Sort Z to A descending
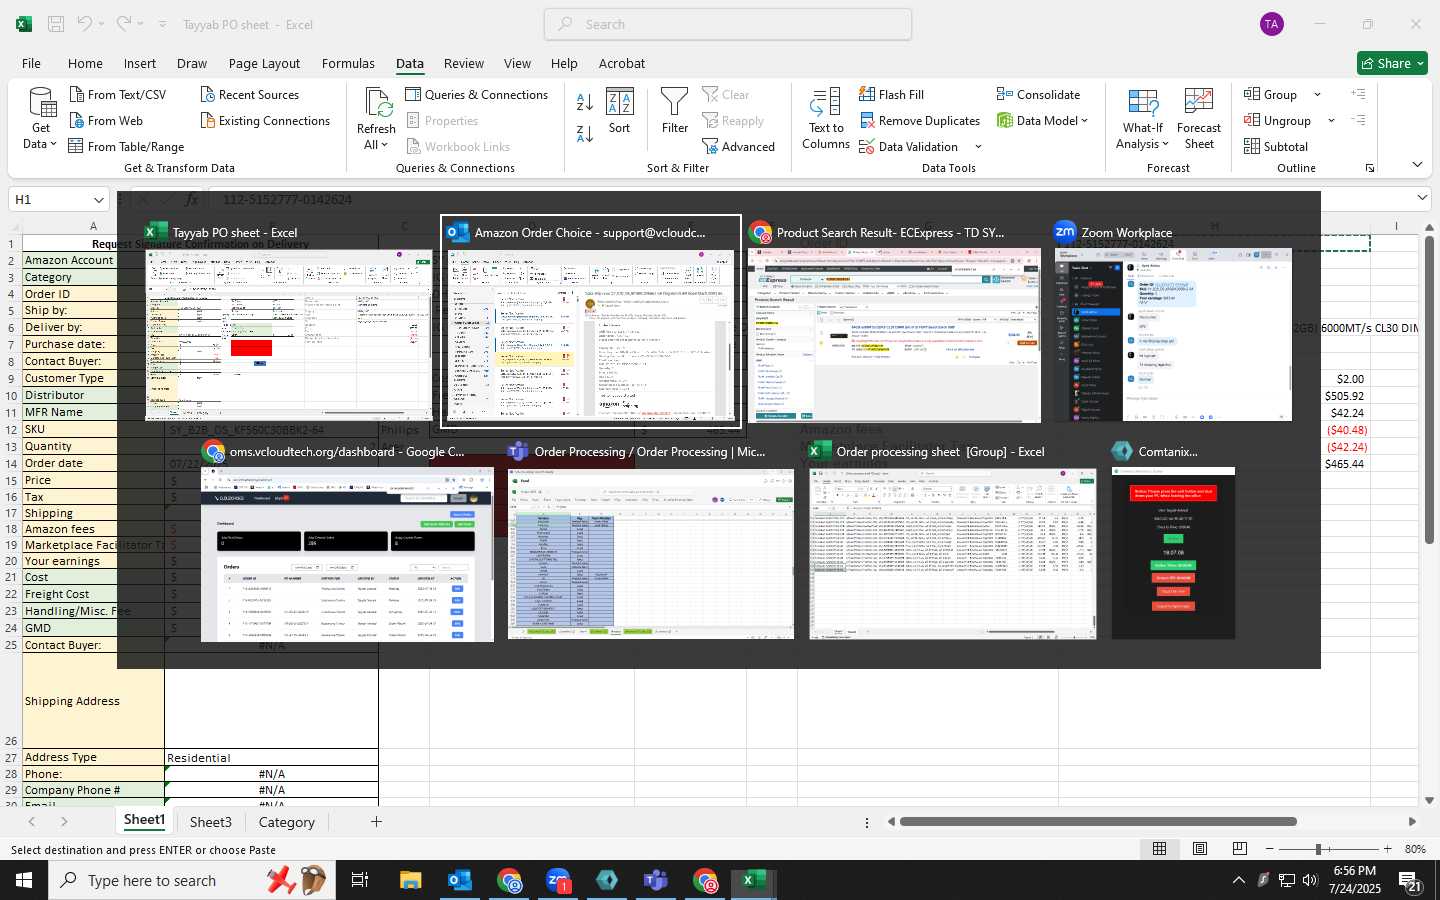Screen dimensions: 1440x900 click(585, 132)
